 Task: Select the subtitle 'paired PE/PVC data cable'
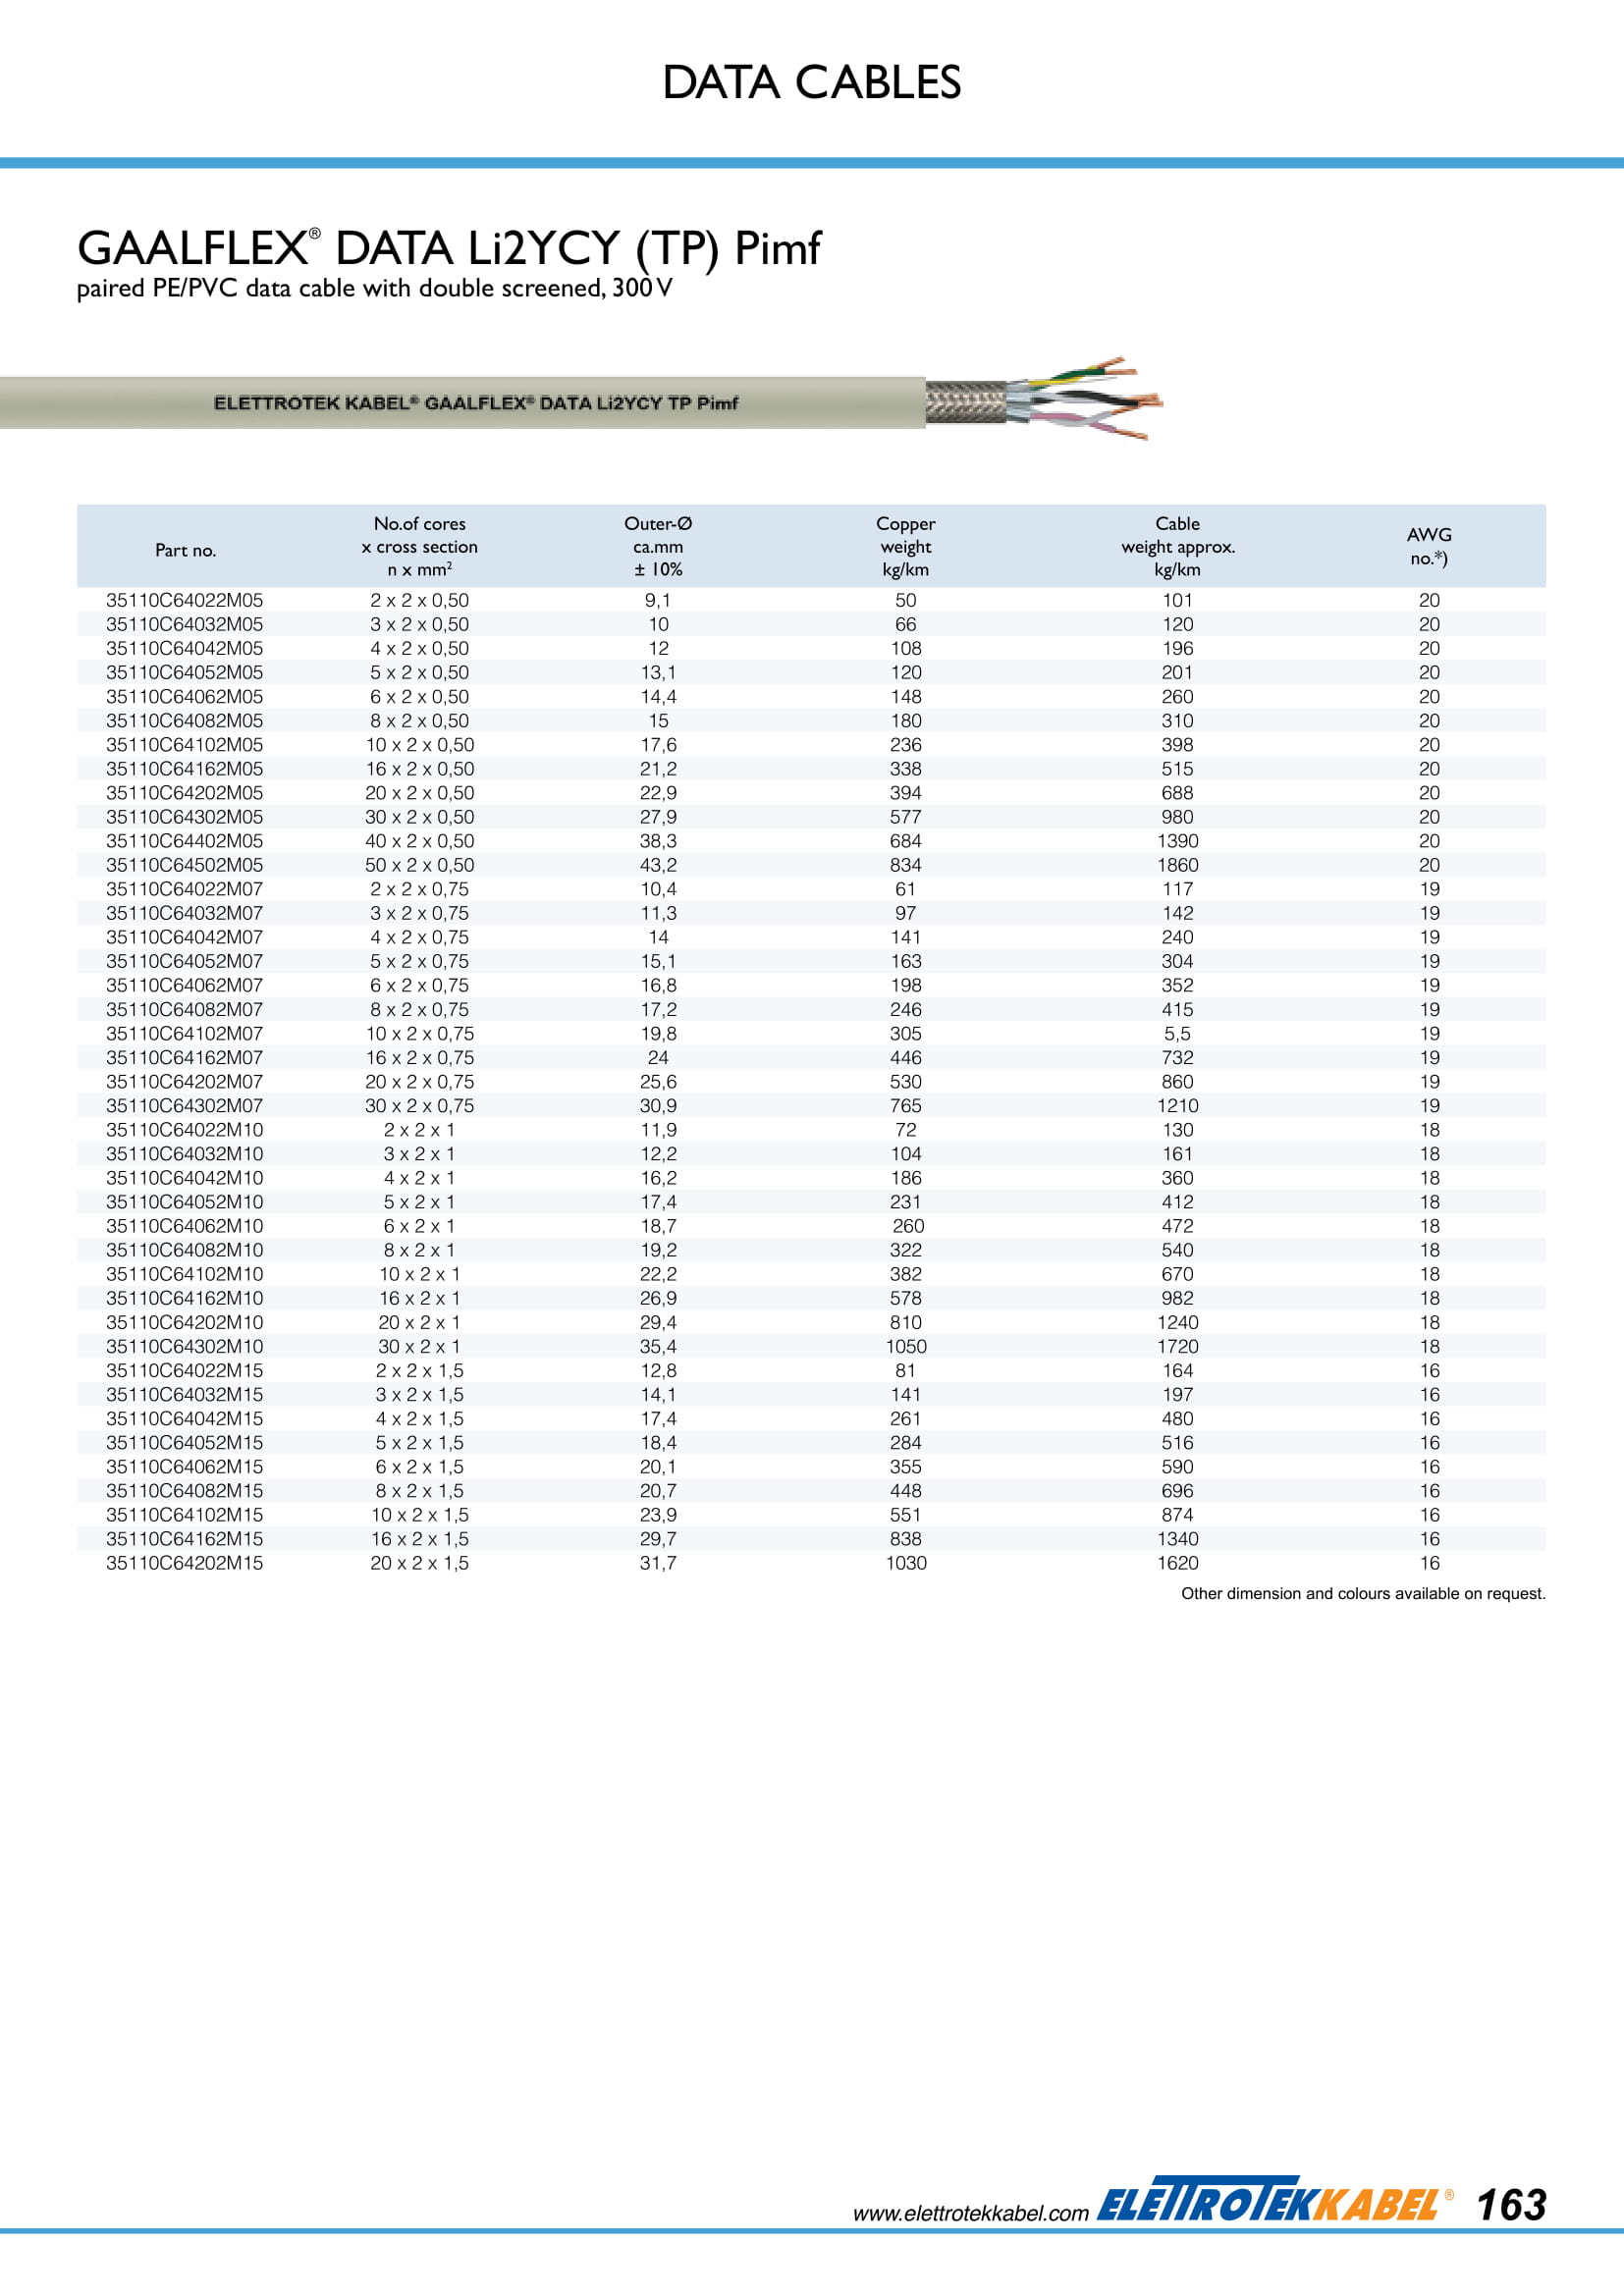click(216, 288)
